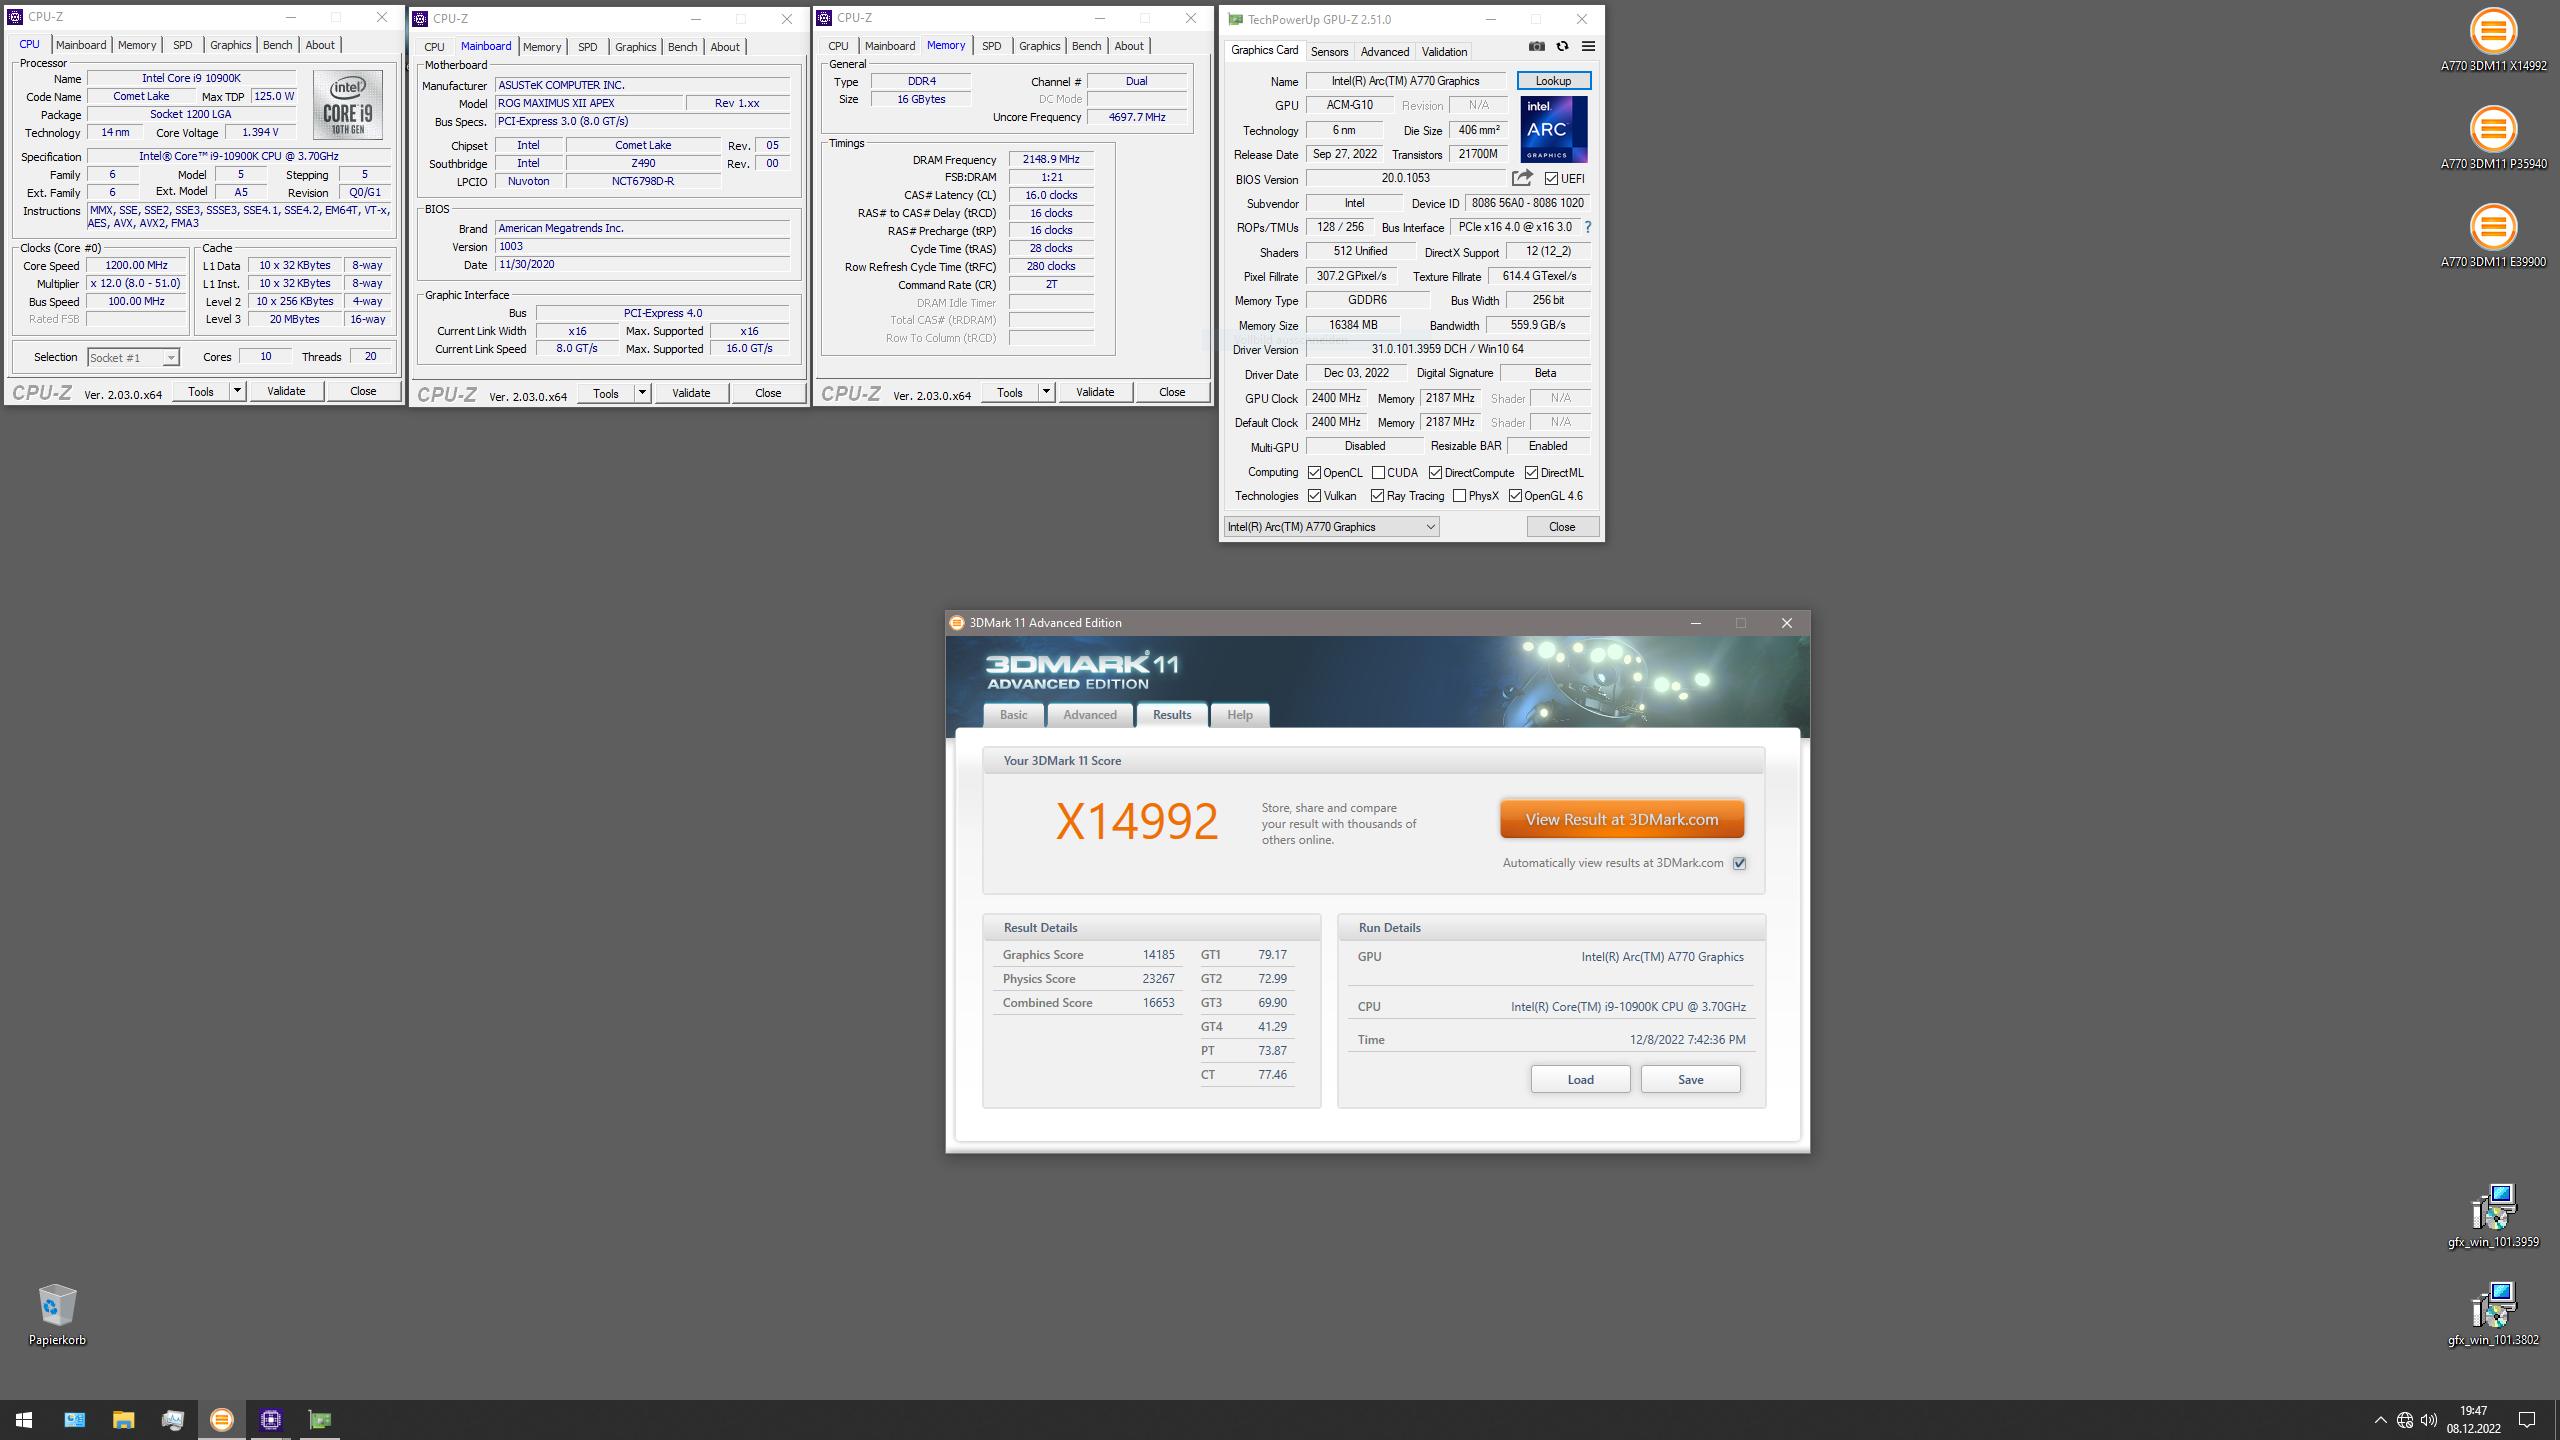Toggle CUDA checkbox

pos(1378,473)
